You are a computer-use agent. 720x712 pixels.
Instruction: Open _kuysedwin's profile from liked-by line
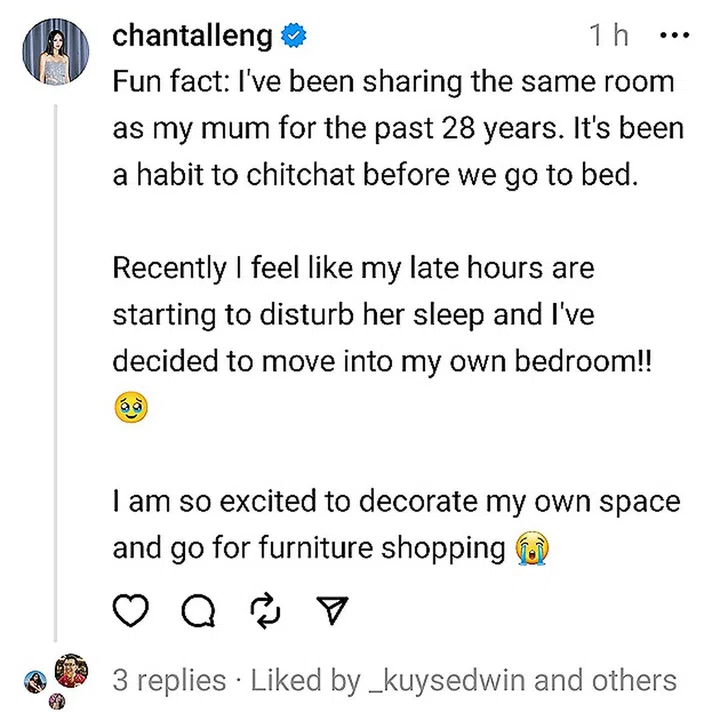(447, 681)
